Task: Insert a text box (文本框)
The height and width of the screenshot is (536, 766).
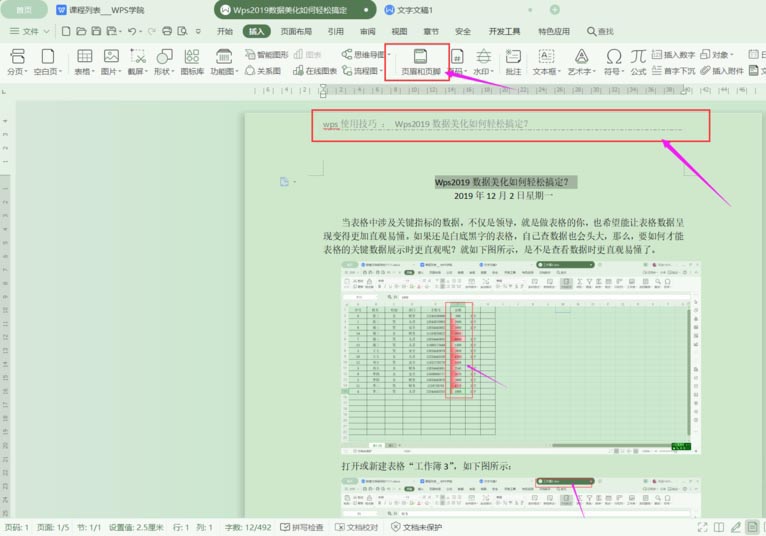Action: [546, 62]
